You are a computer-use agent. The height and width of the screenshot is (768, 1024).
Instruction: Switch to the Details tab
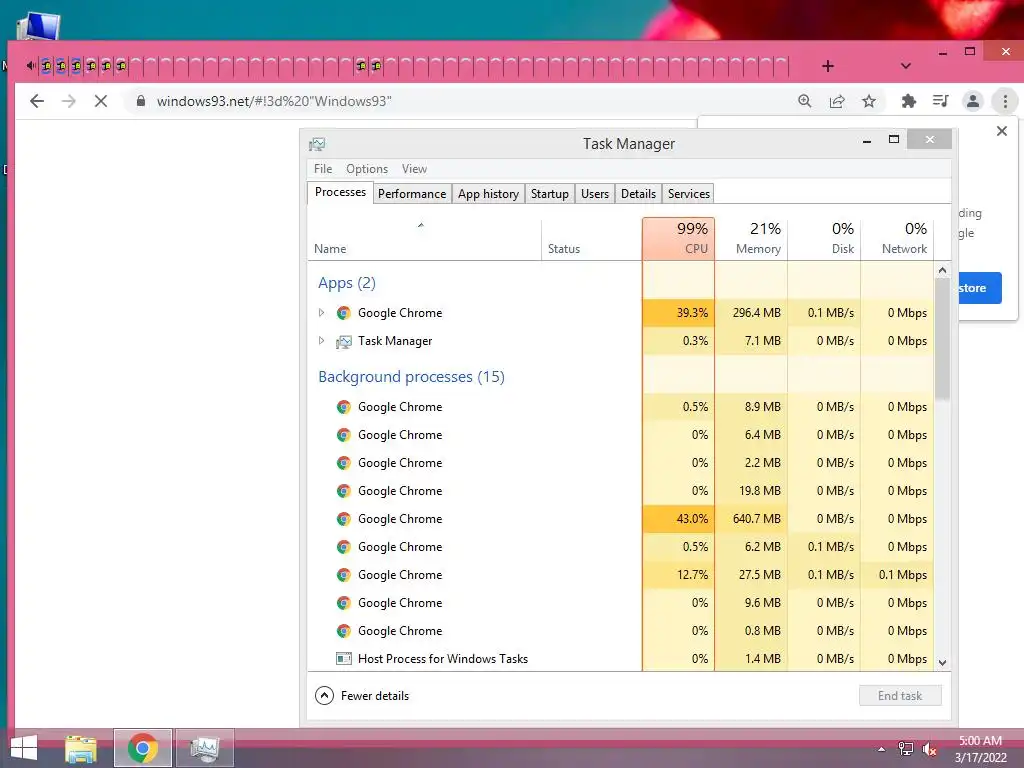(638, 194)
